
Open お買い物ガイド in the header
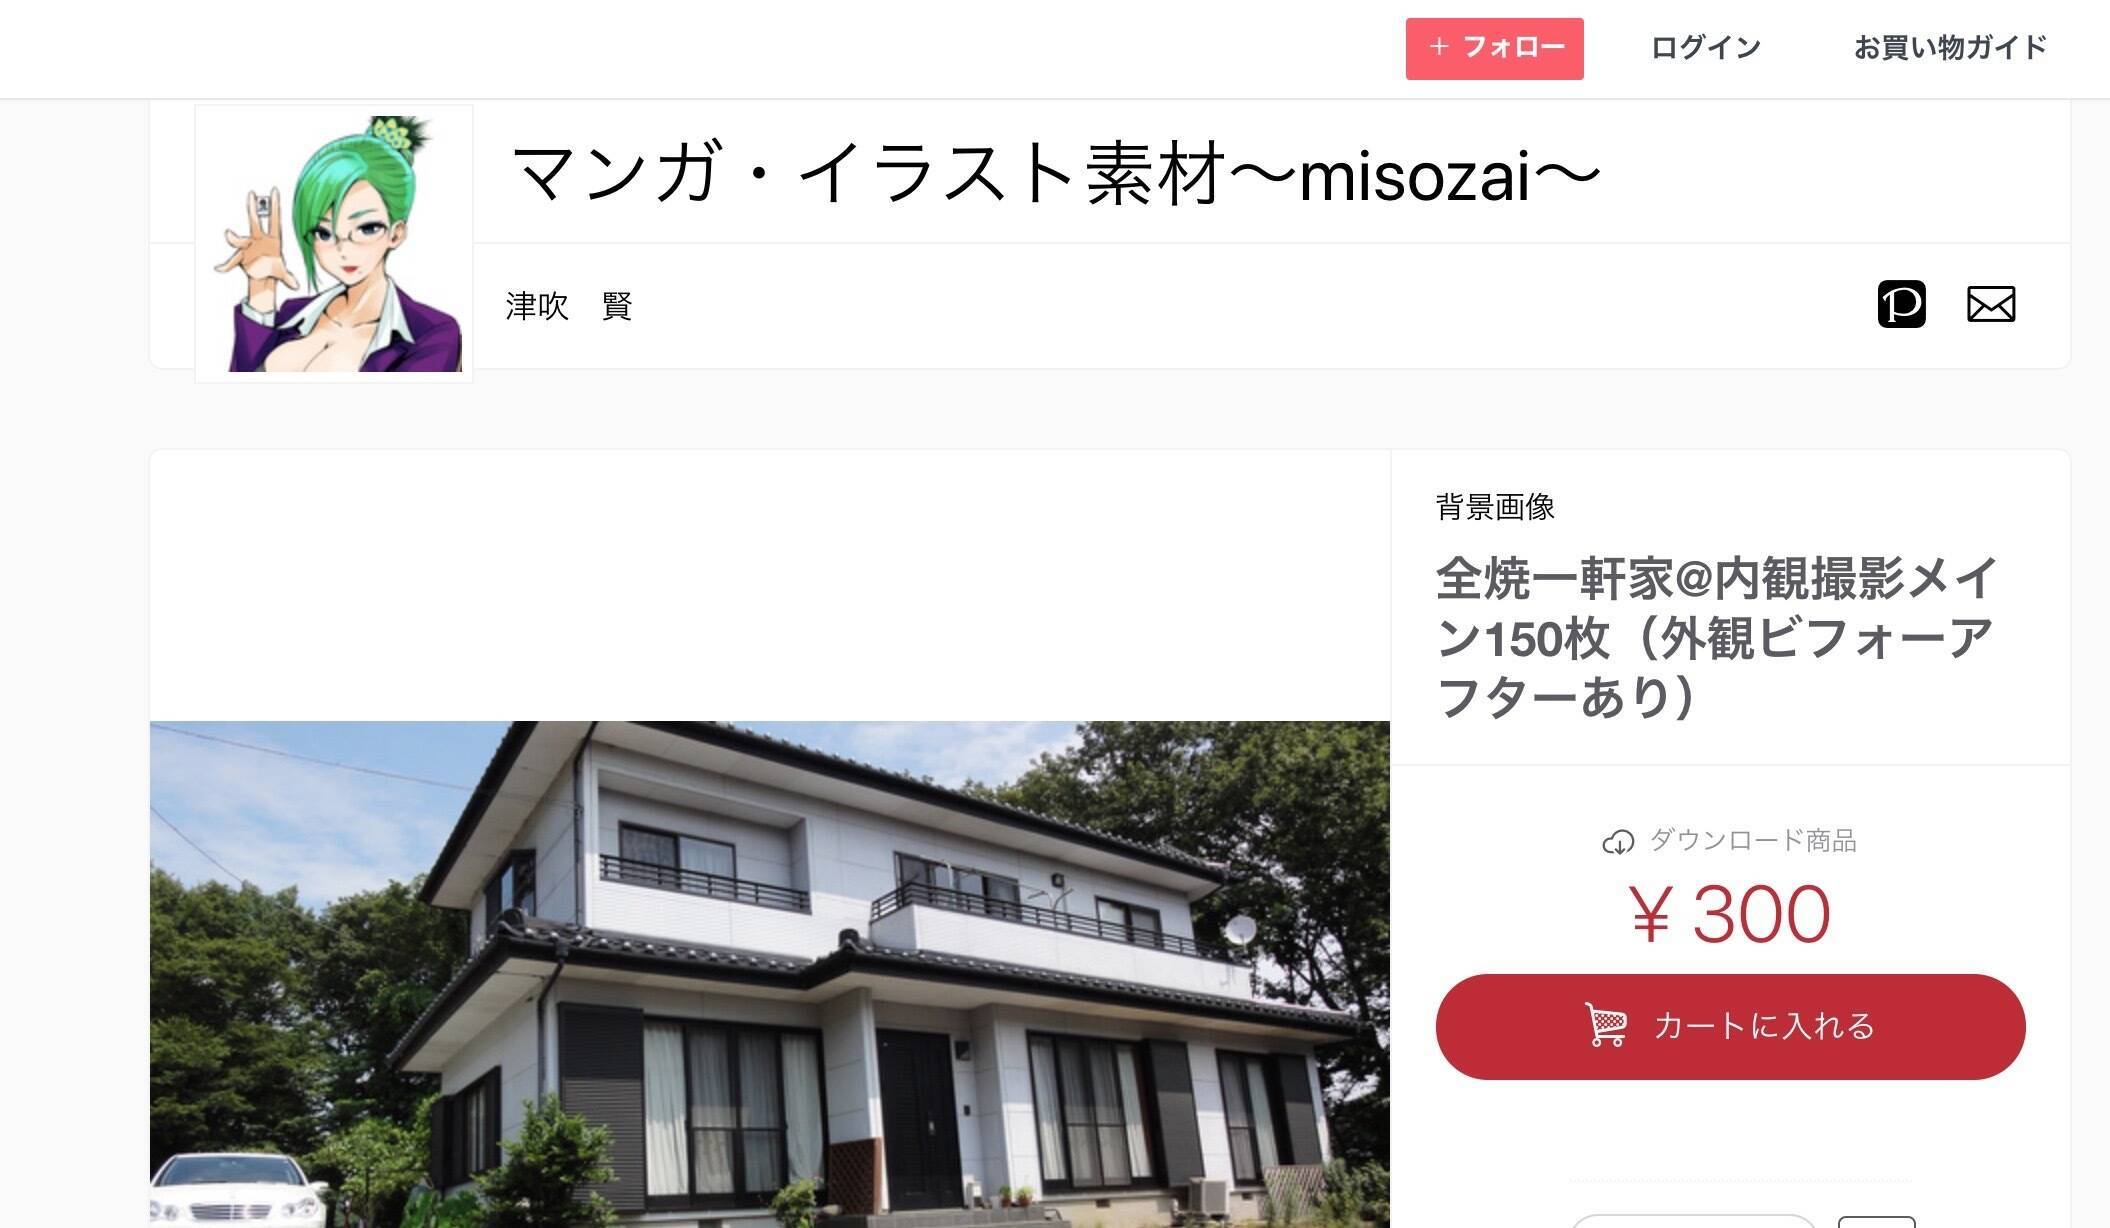click(1950, 47)
